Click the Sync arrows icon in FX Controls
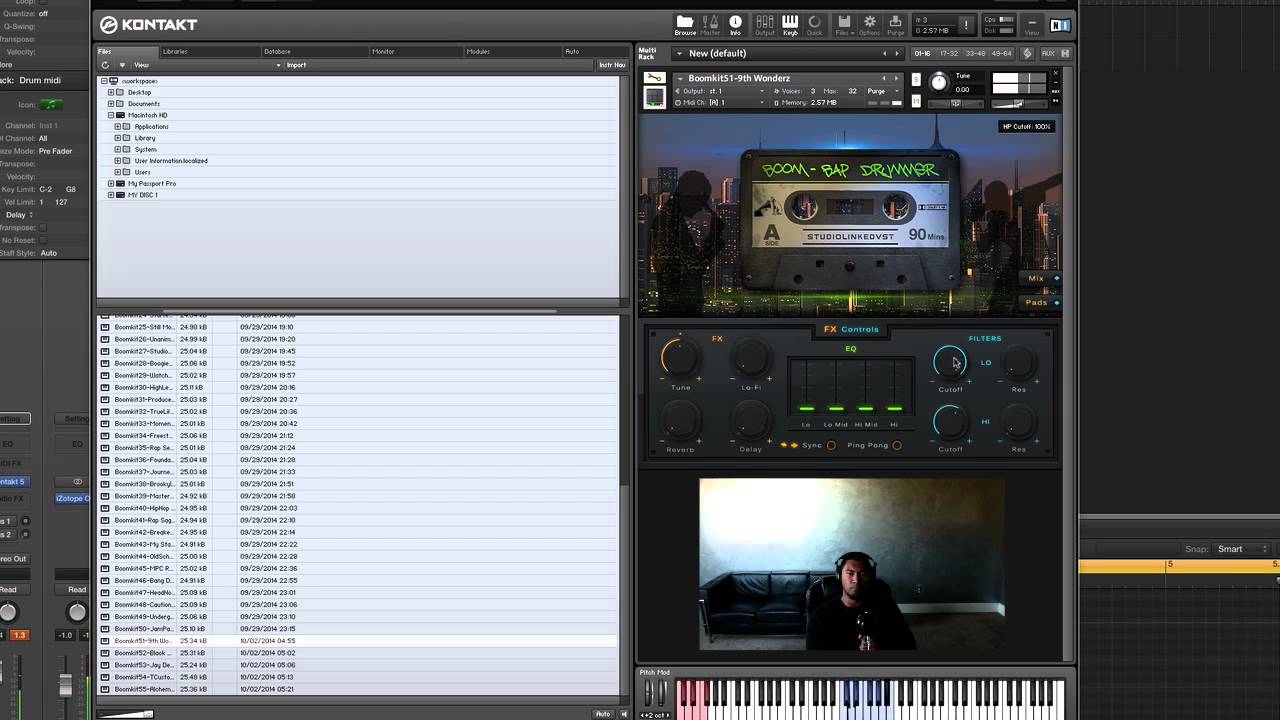The height and width of the screenshot is (720, 1280). pos(789,445)
